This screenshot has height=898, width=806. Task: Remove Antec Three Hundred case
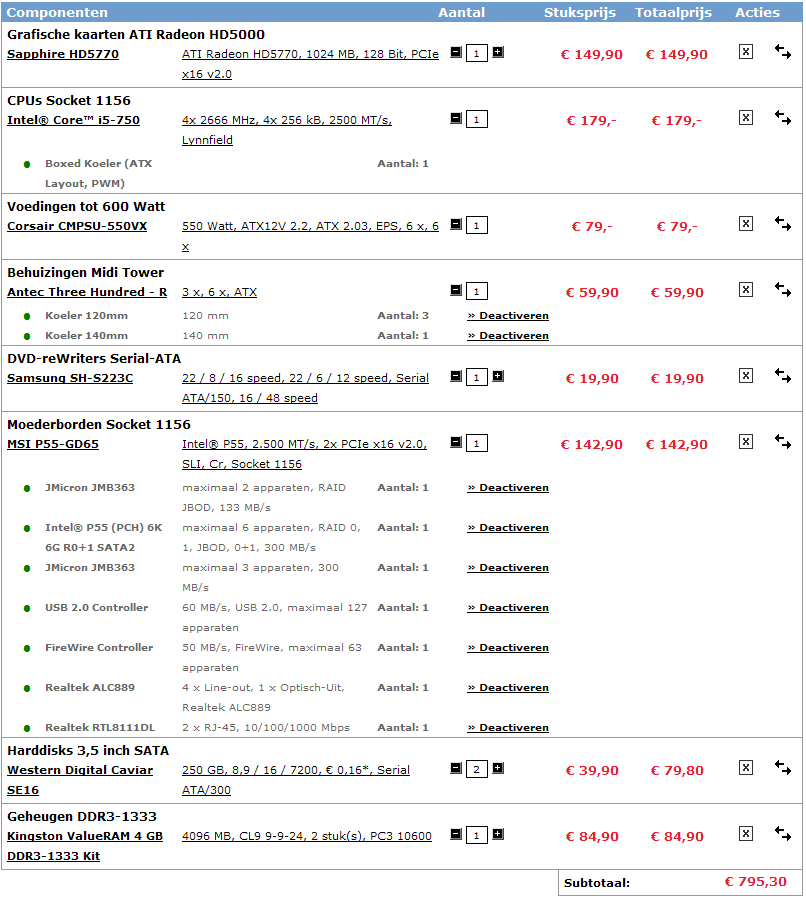pos(746,290)
